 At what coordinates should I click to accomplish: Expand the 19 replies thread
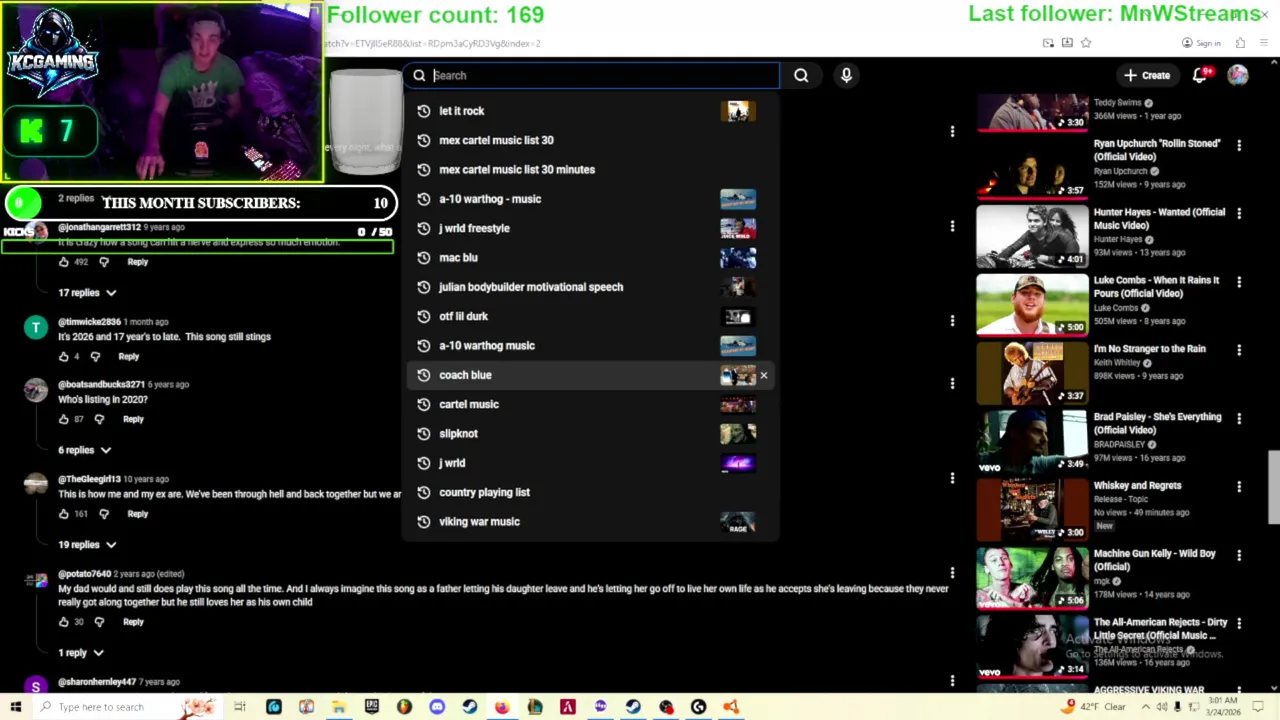[87, 545]
